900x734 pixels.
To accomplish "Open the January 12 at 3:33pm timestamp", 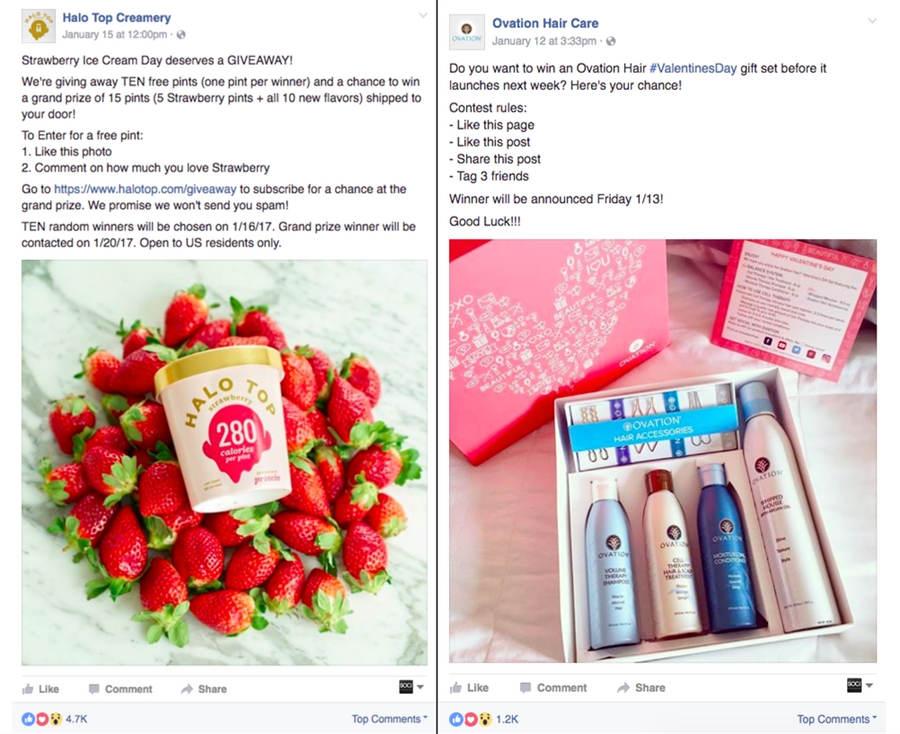I will pyautogui.click(x=544, y=41).
